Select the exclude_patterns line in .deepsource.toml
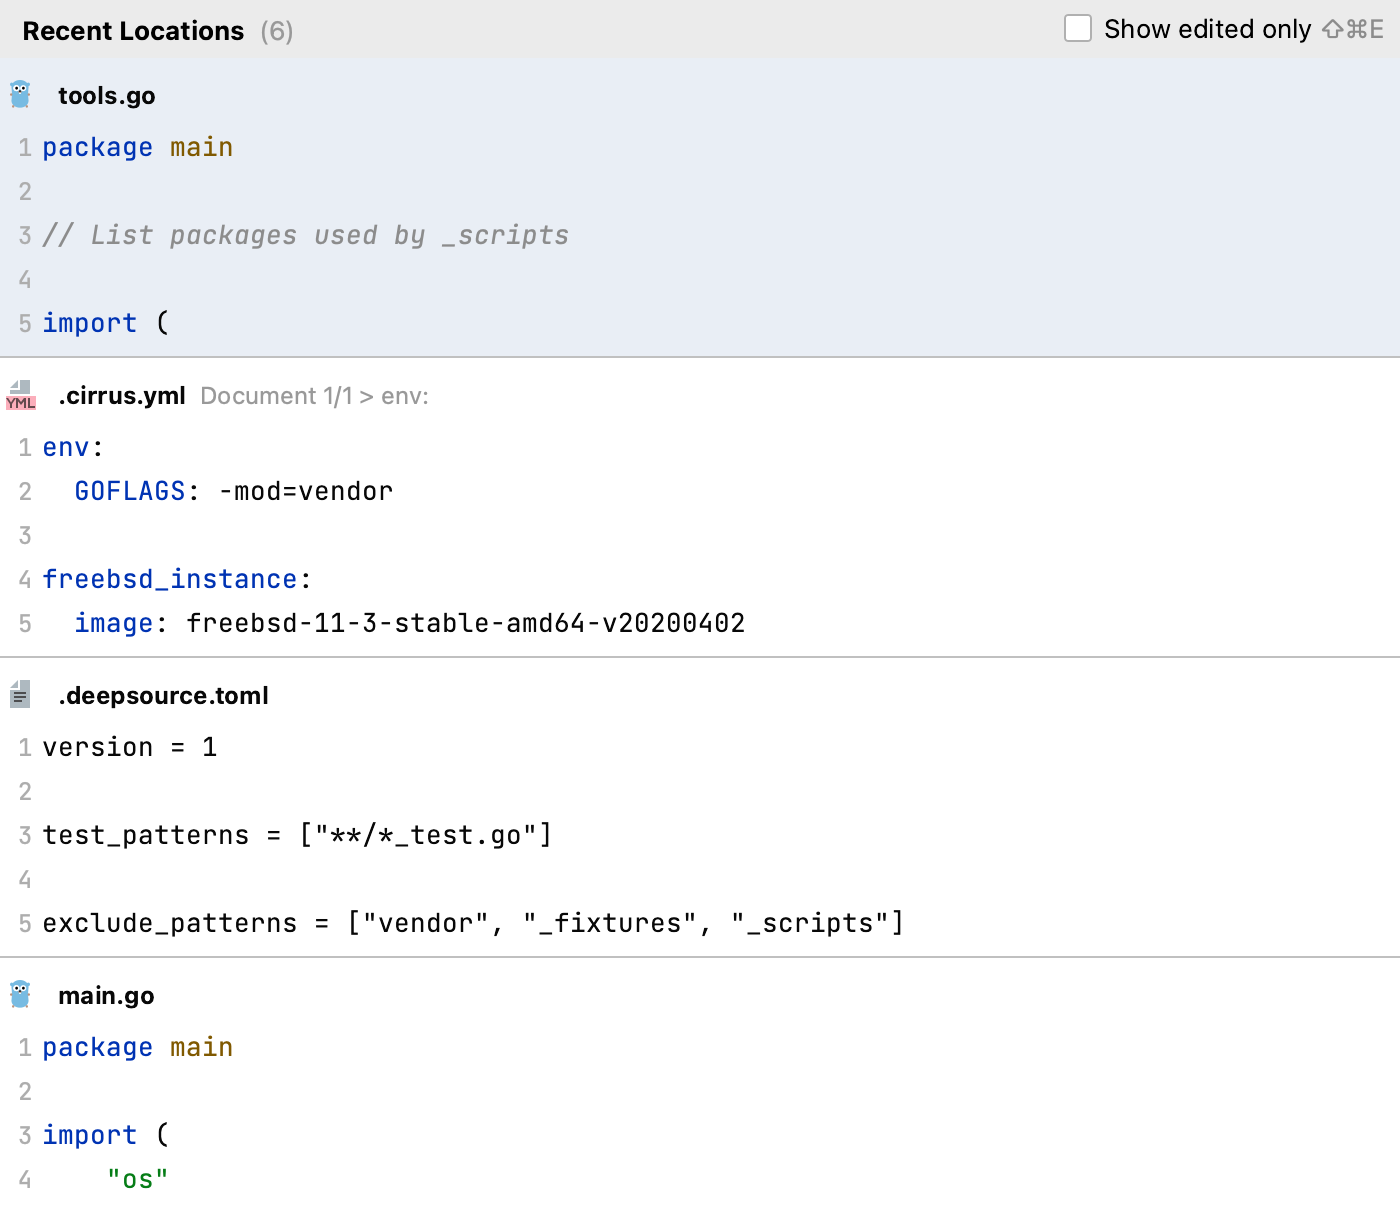The image size is (1400, 1210). 472,924
